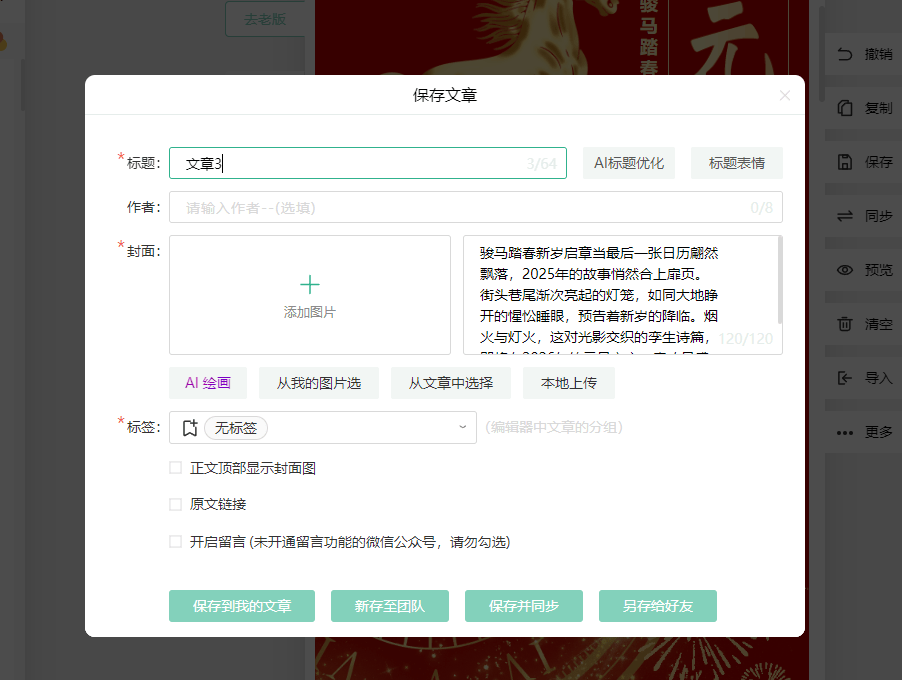The height and width of the screenshot is (680, 902).
Task: Toggle the 开启留言 checkbox
Action: pyautogui.click(x=176, y=542)
